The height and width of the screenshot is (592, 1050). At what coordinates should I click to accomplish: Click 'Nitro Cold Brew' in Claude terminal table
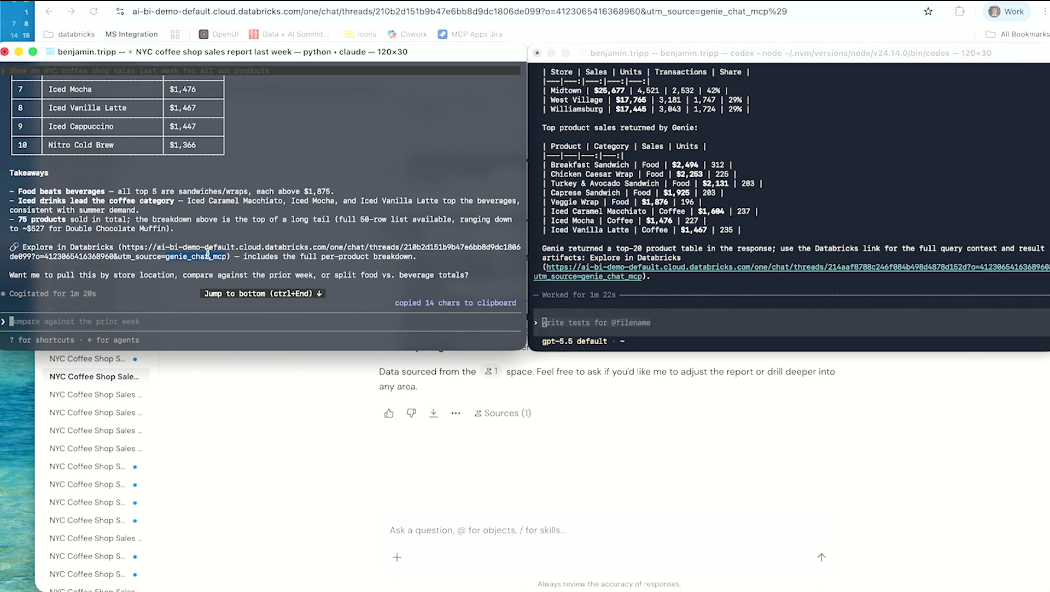[80, 145]
